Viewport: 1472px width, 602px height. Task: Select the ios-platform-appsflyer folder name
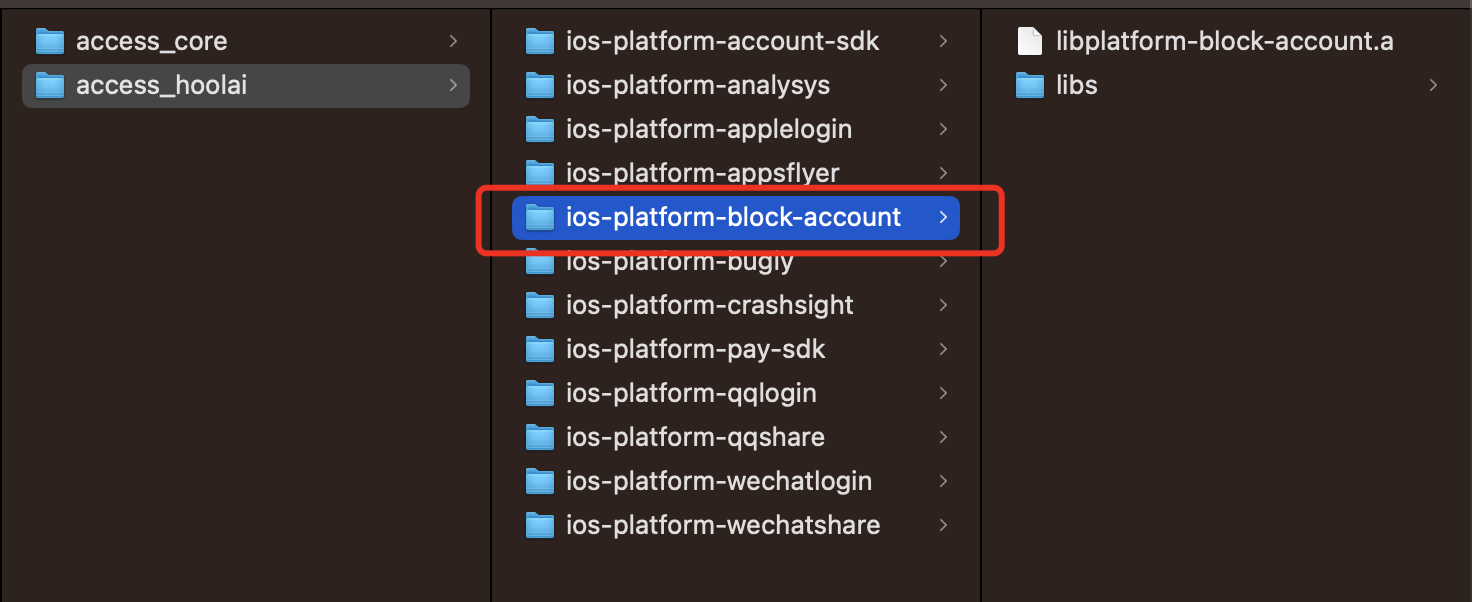(x=702, y=173)
